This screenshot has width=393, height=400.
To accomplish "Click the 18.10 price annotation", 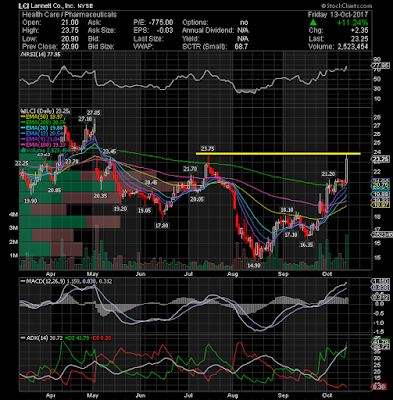I will point(287,210).
